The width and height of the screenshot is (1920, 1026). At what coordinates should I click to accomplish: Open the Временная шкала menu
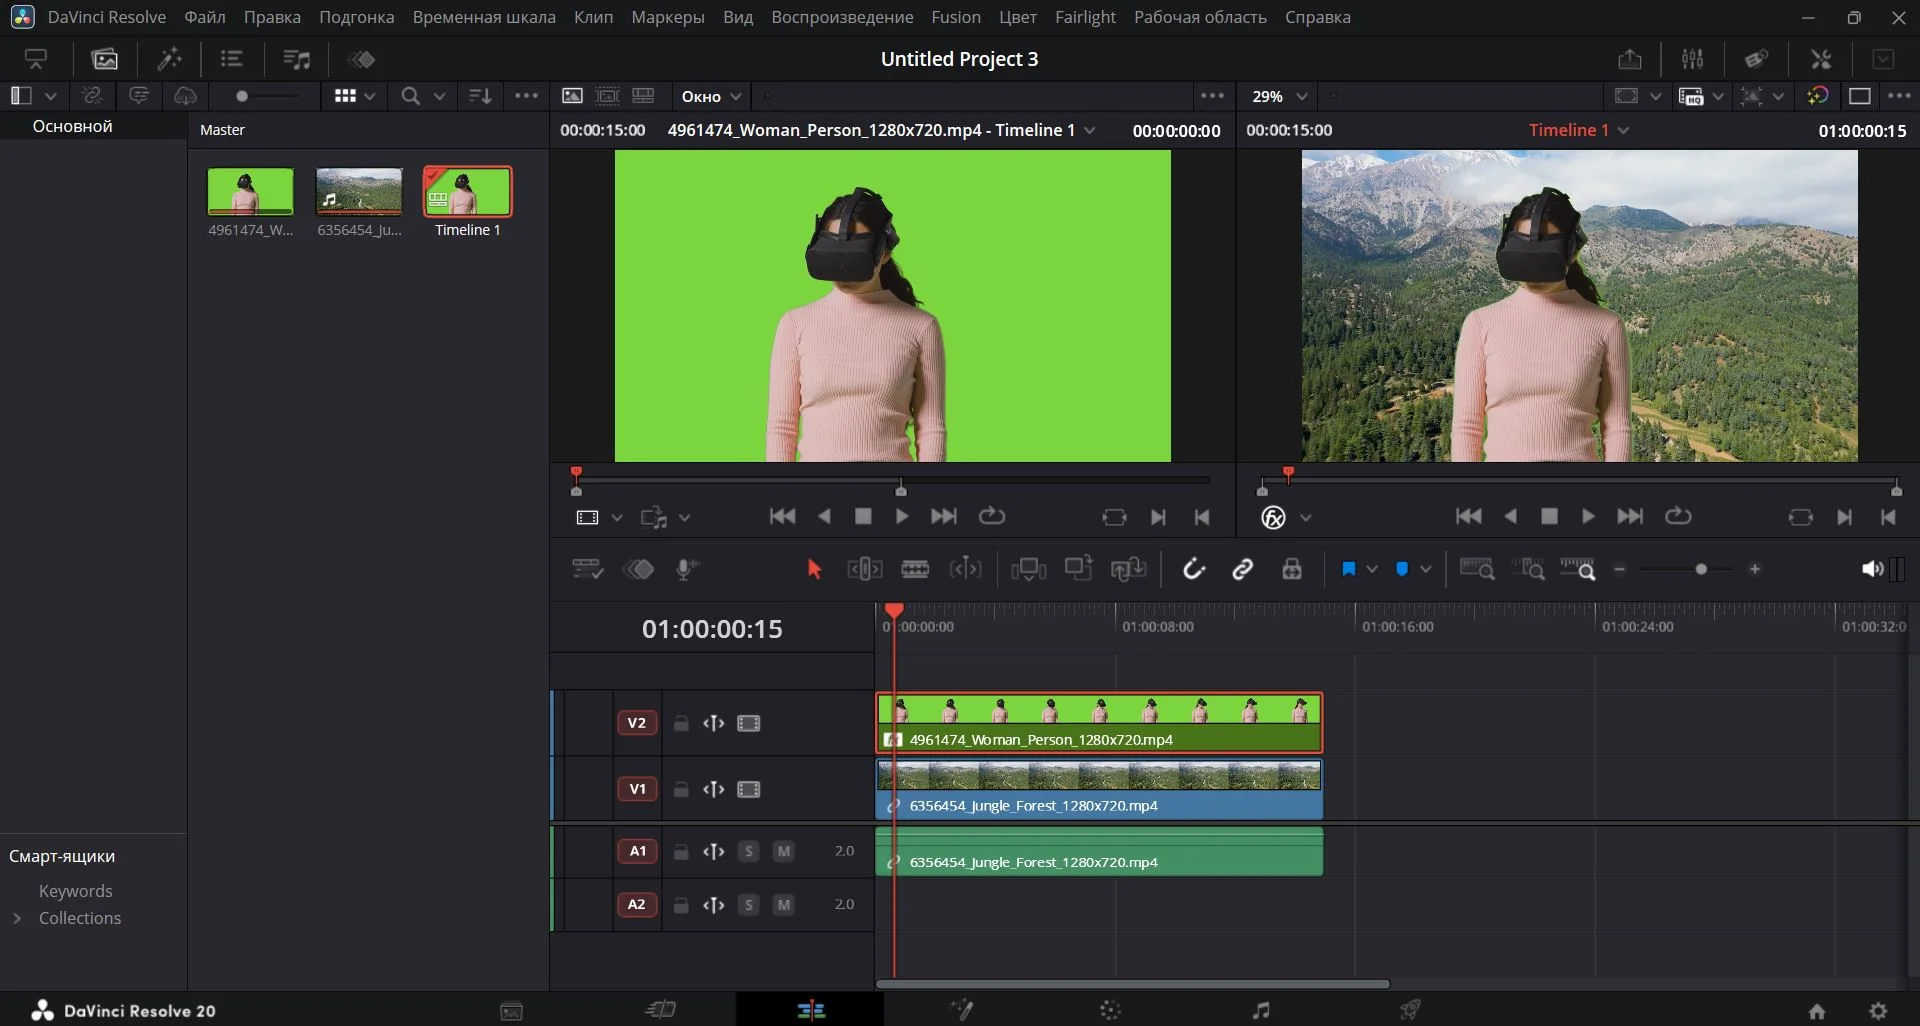click(x=484, y=17)
